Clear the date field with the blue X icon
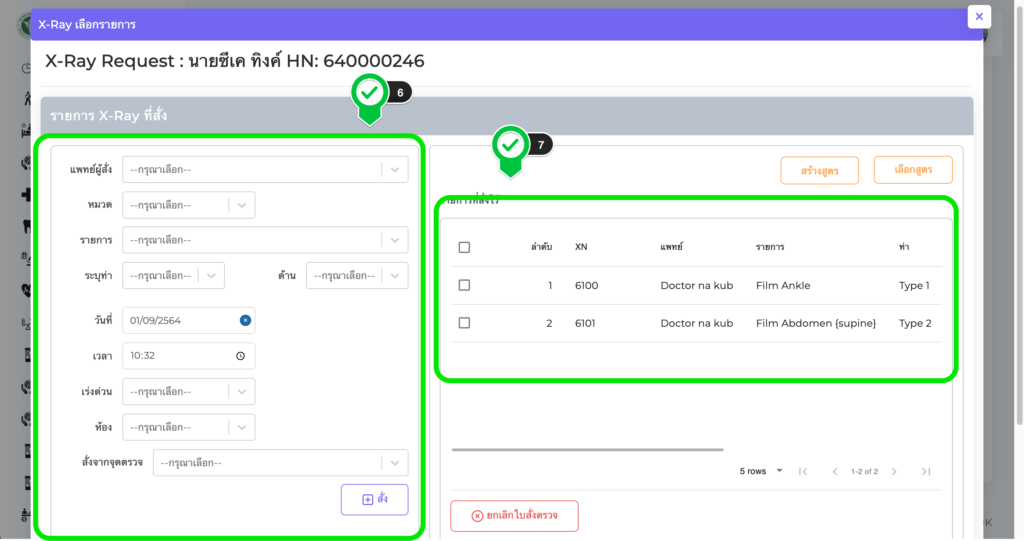This screenshot has height=541, width=1024. pyautogui.click(x=245, y=320)
